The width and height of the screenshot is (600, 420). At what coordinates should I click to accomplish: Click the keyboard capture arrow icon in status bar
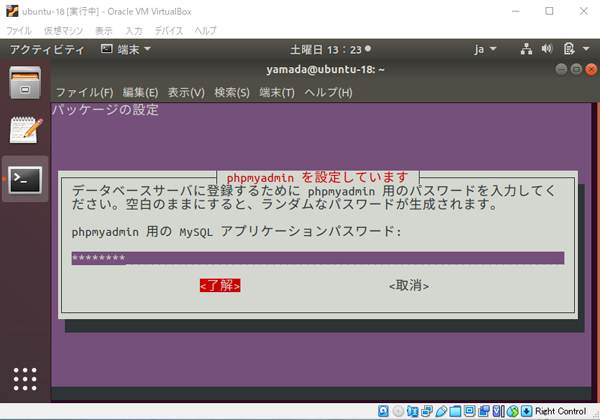pyautogui.click(x=527, y=411)
